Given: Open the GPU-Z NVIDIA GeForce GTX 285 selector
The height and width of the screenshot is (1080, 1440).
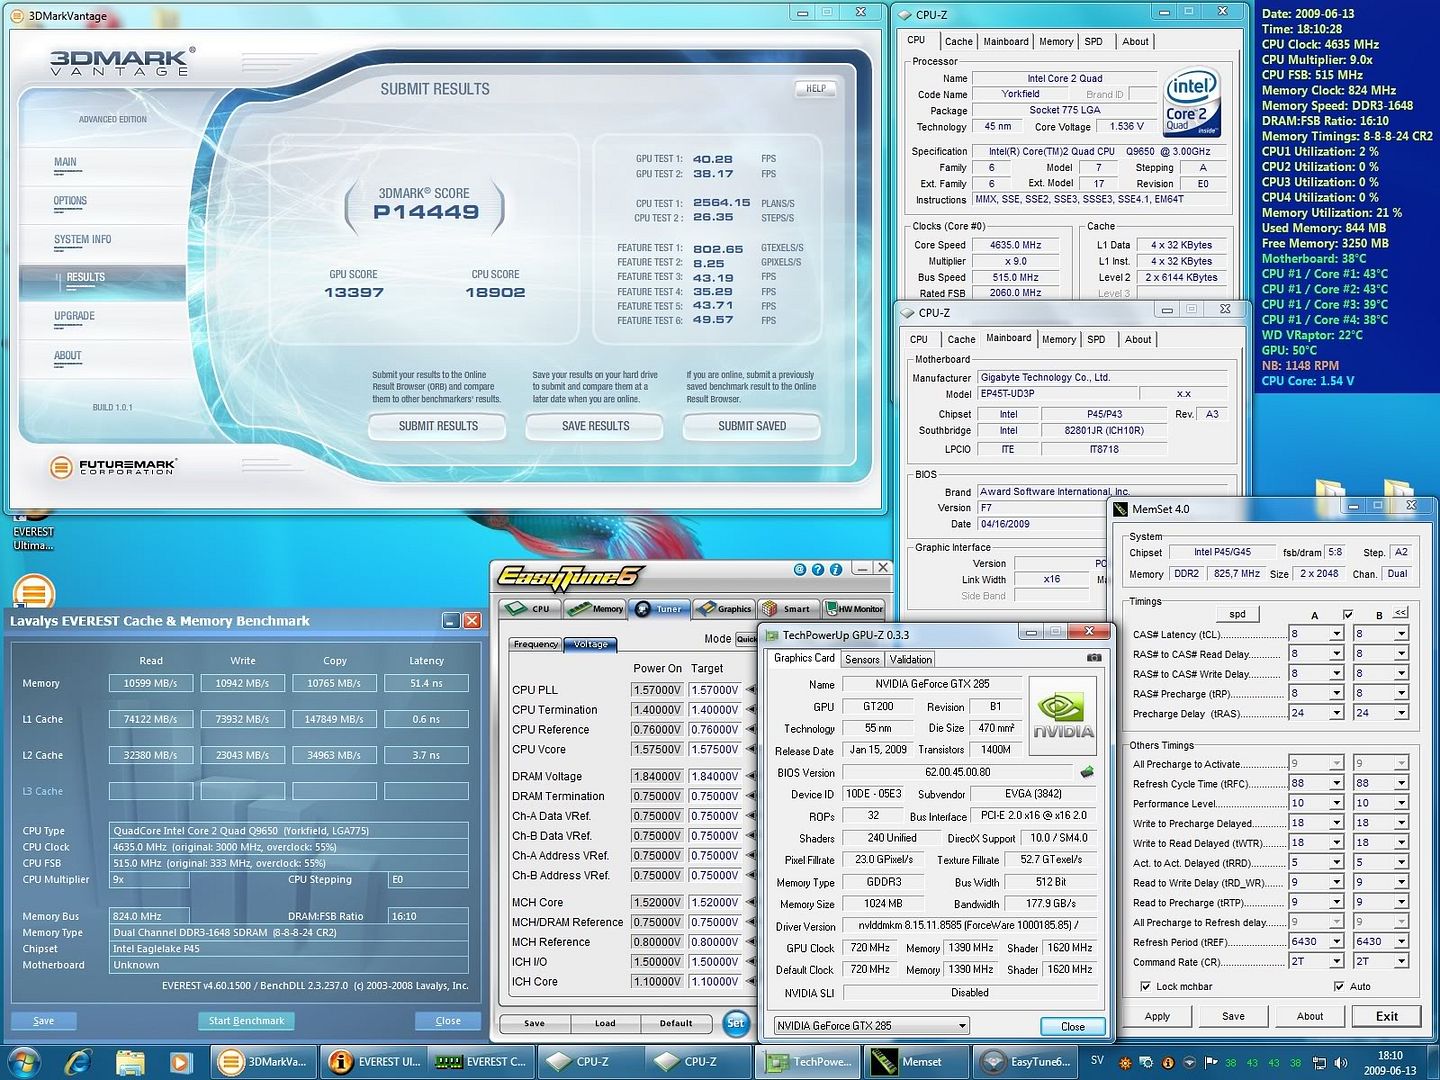Looking at the screenshot, I should pyautogui.click(x=872, y=1025).
